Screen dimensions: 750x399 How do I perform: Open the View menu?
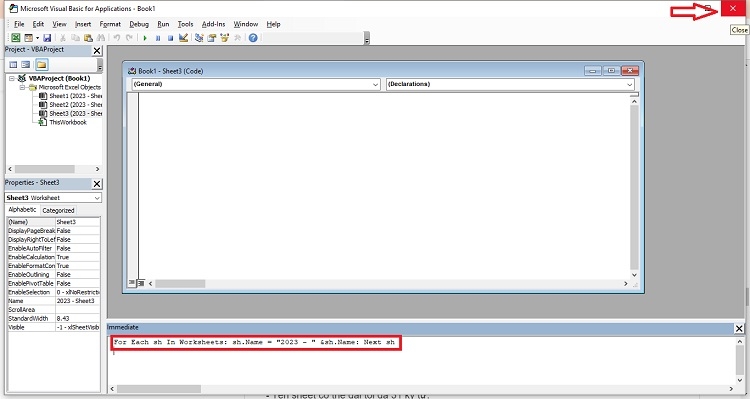pyautogui.click(x=59, y=24)
